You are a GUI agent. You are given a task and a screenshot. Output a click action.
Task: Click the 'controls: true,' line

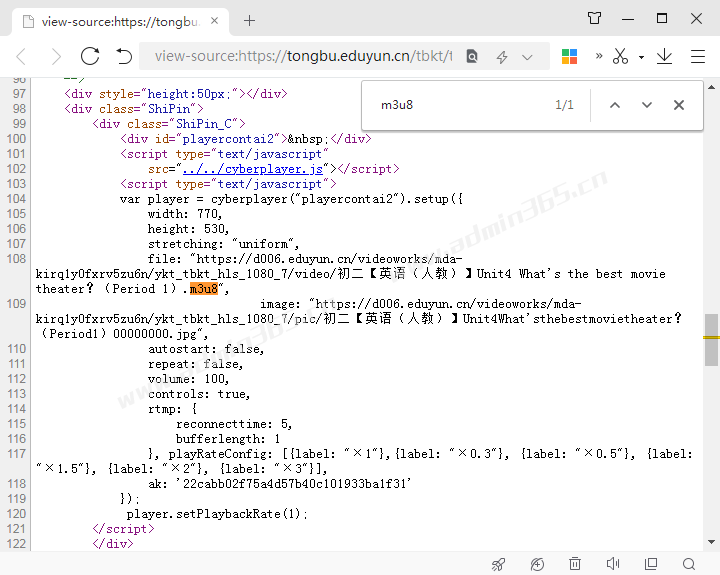[199, 394]
